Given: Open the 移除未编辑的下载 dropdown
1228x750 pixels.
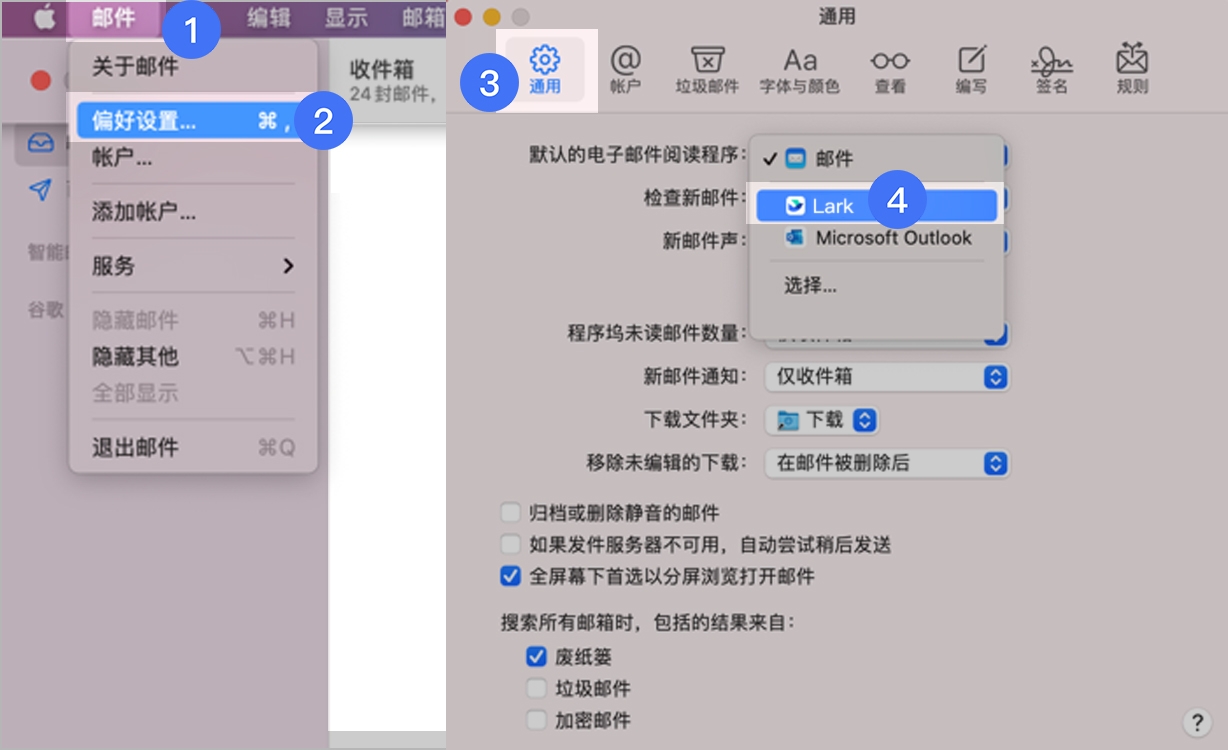Looking at the screenshot, I should pyautogui.click(x=888, y=463).
